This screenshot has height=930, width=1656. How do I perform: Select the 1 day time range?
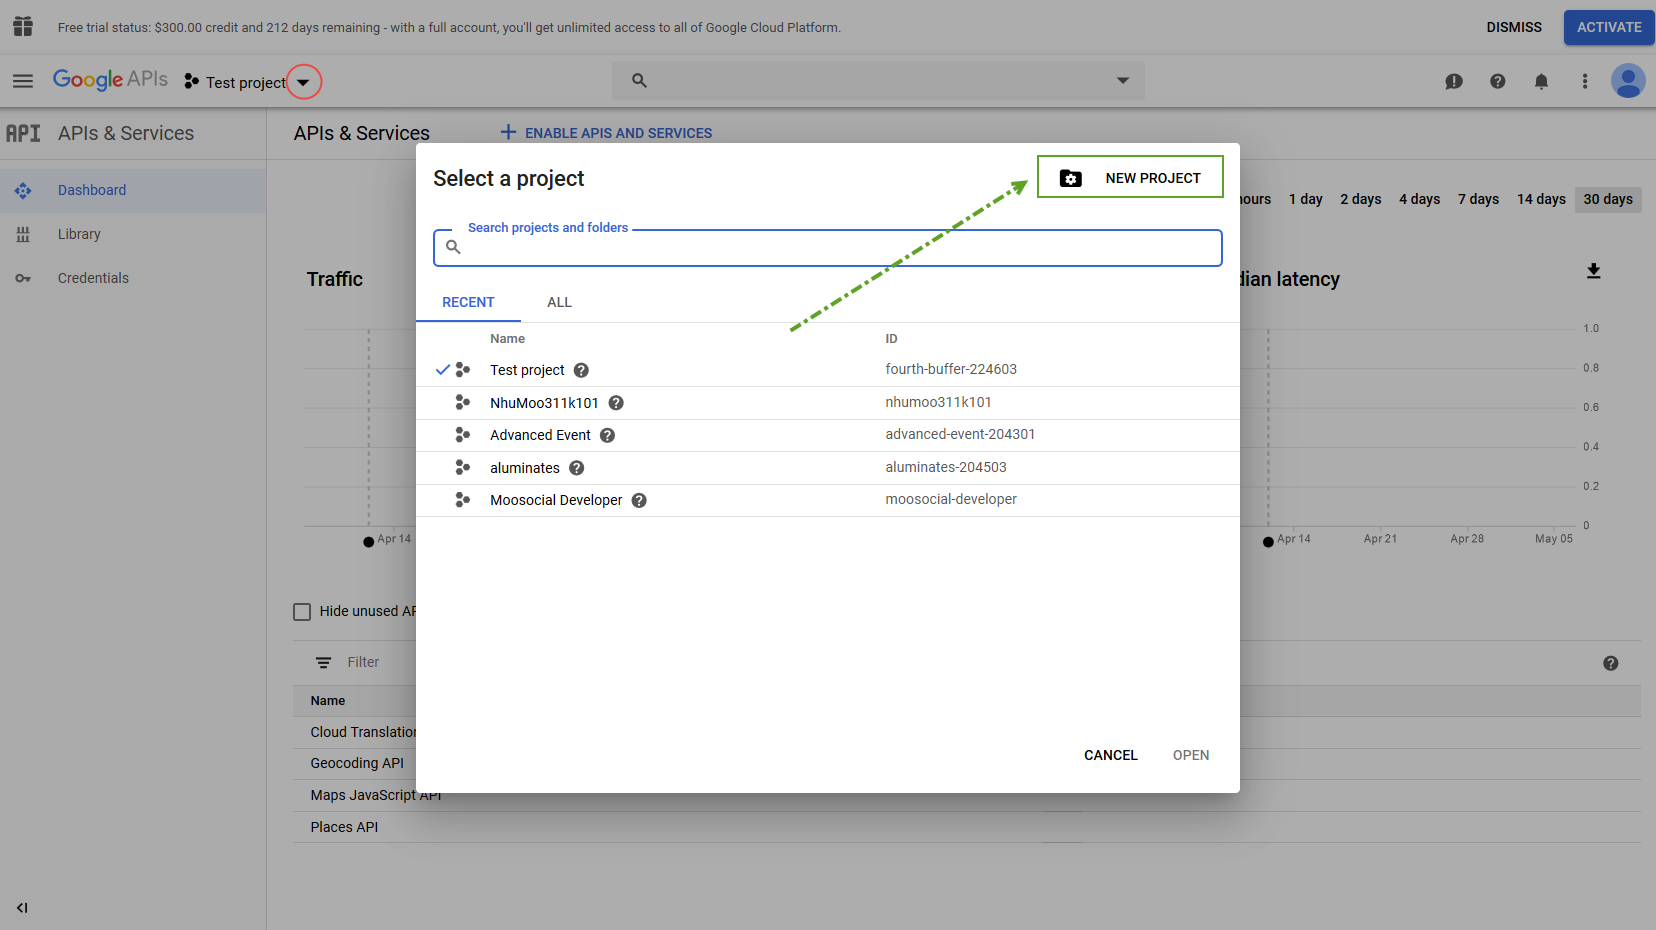(x=1305, y=199)
